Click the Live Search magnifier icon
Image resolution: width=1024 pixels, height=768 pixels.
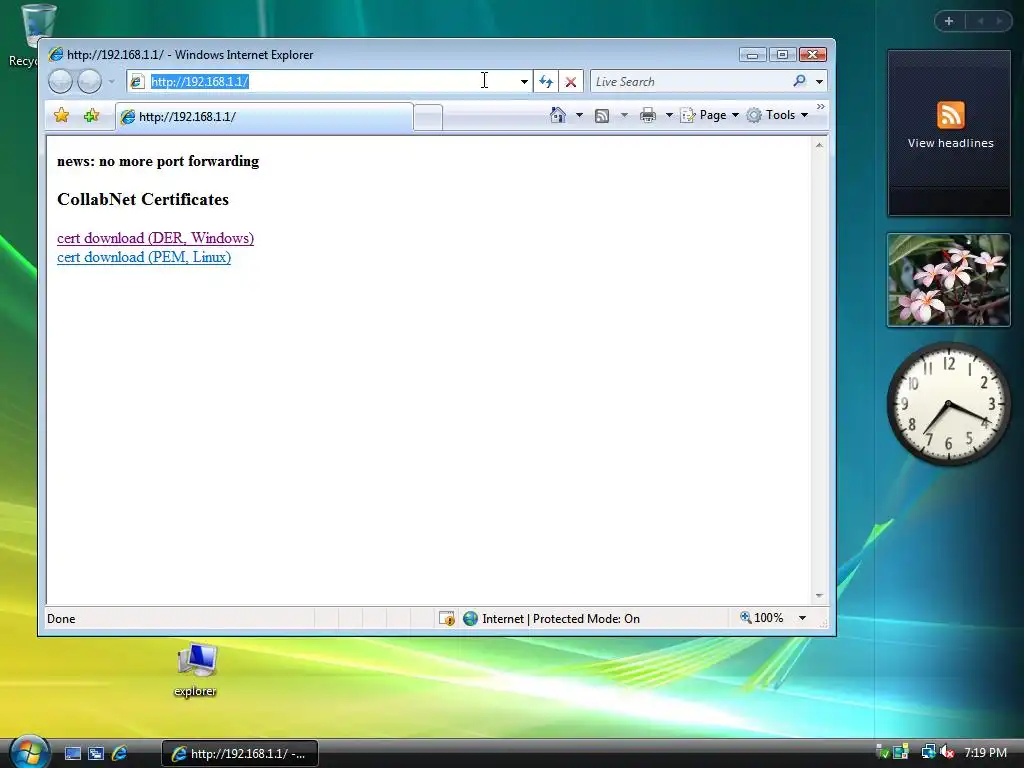pyautogui.click(x=799, y=81)
